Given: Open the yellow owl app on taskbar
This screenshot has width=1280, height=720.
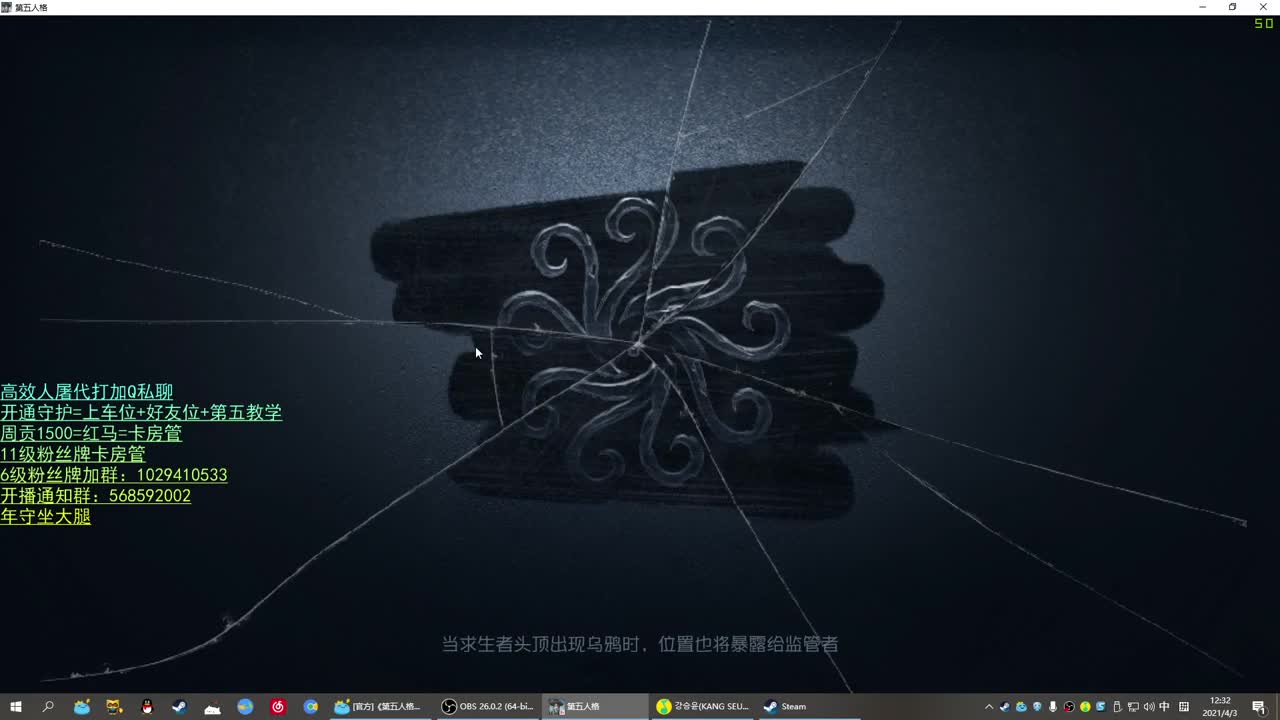Looking at the screenshot, I should coord(115,707).
